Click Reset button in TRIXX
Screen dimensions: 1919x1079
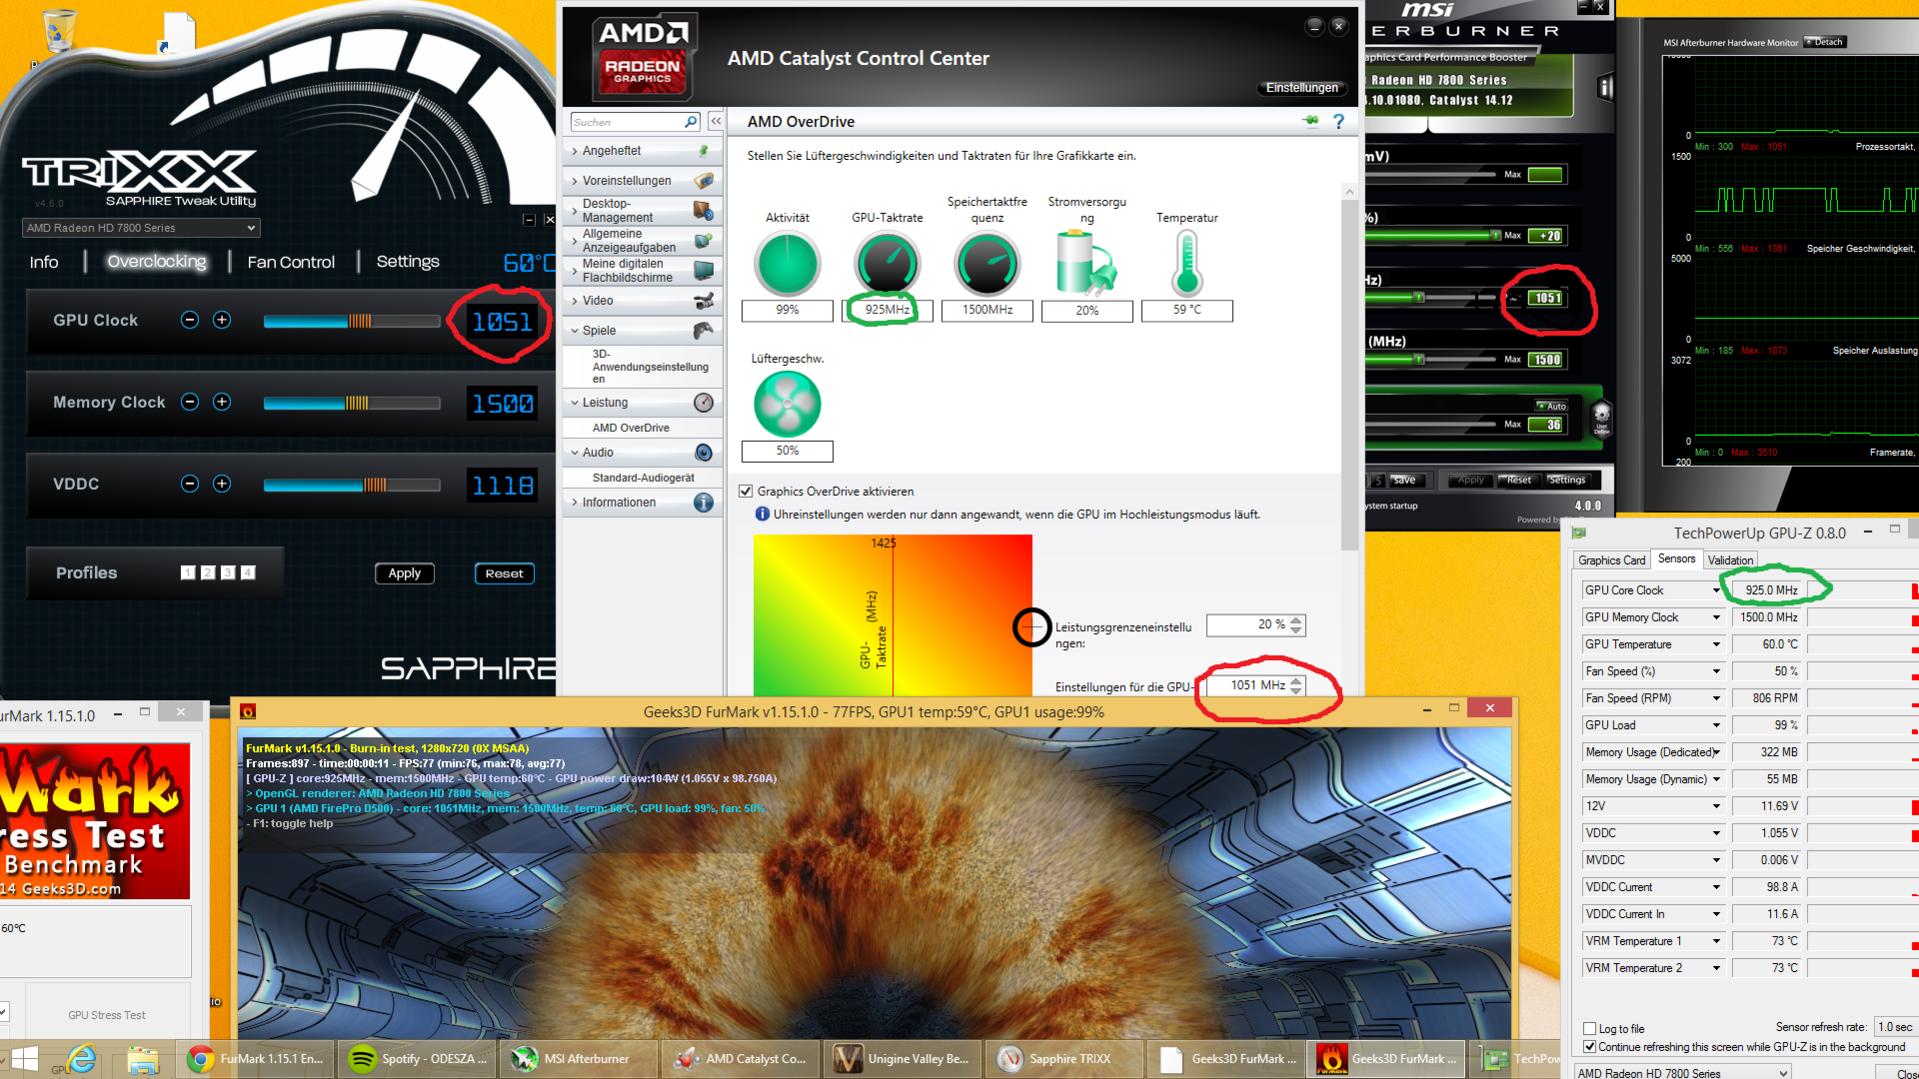[x=504, y=573]
